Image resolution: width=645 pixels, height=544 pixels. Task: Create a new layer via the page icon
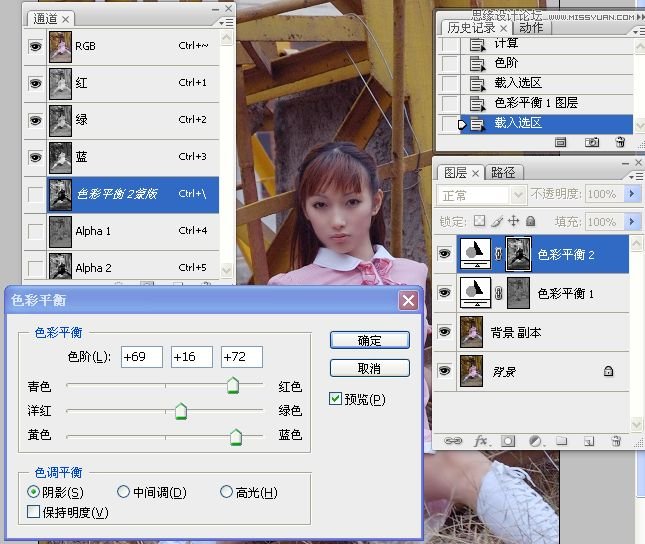point(589,441)
